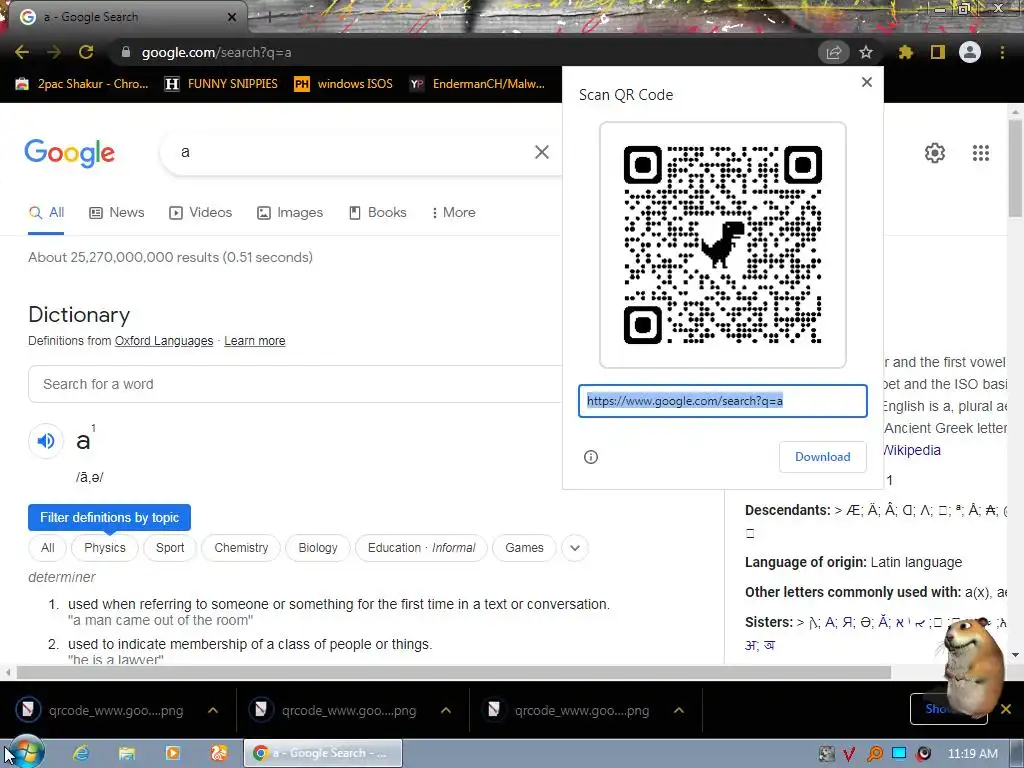Screen dimensions: 1024x768
Task: Select the Physics topic chip
Action: 104,548
